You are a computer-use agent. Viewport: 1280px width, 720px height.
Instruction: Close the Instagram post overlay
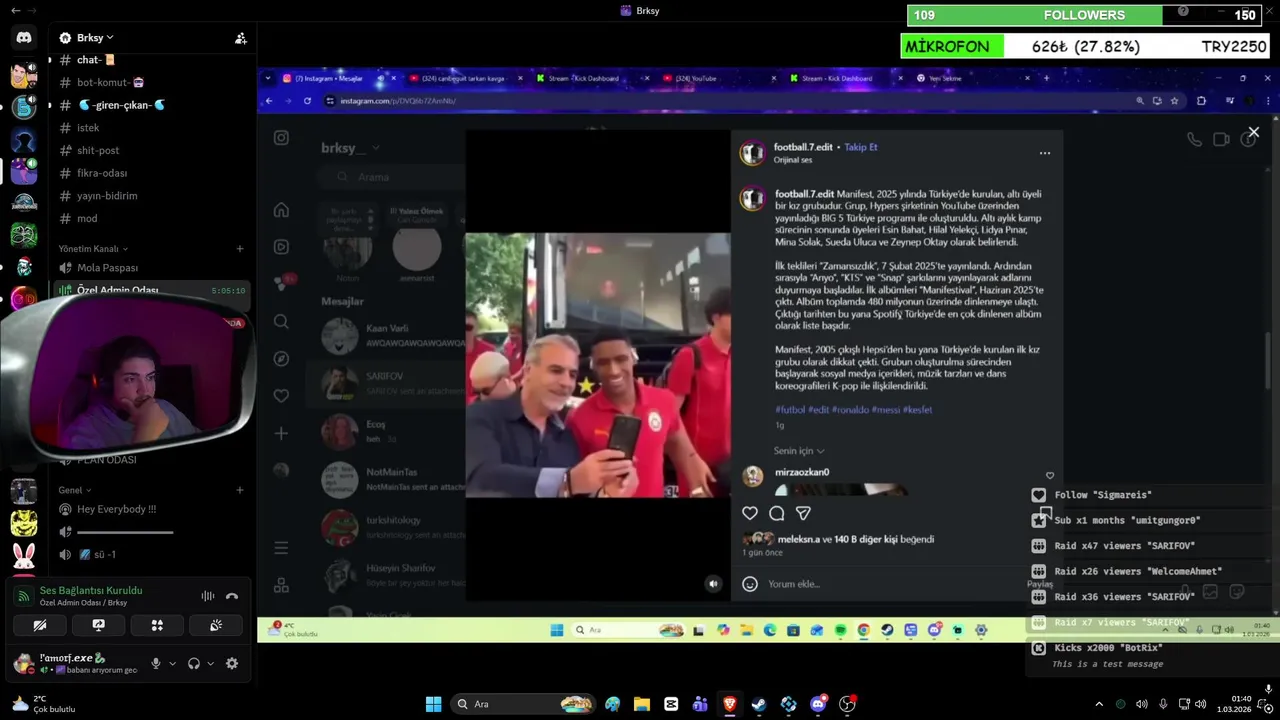click(x=1253, y=132)
